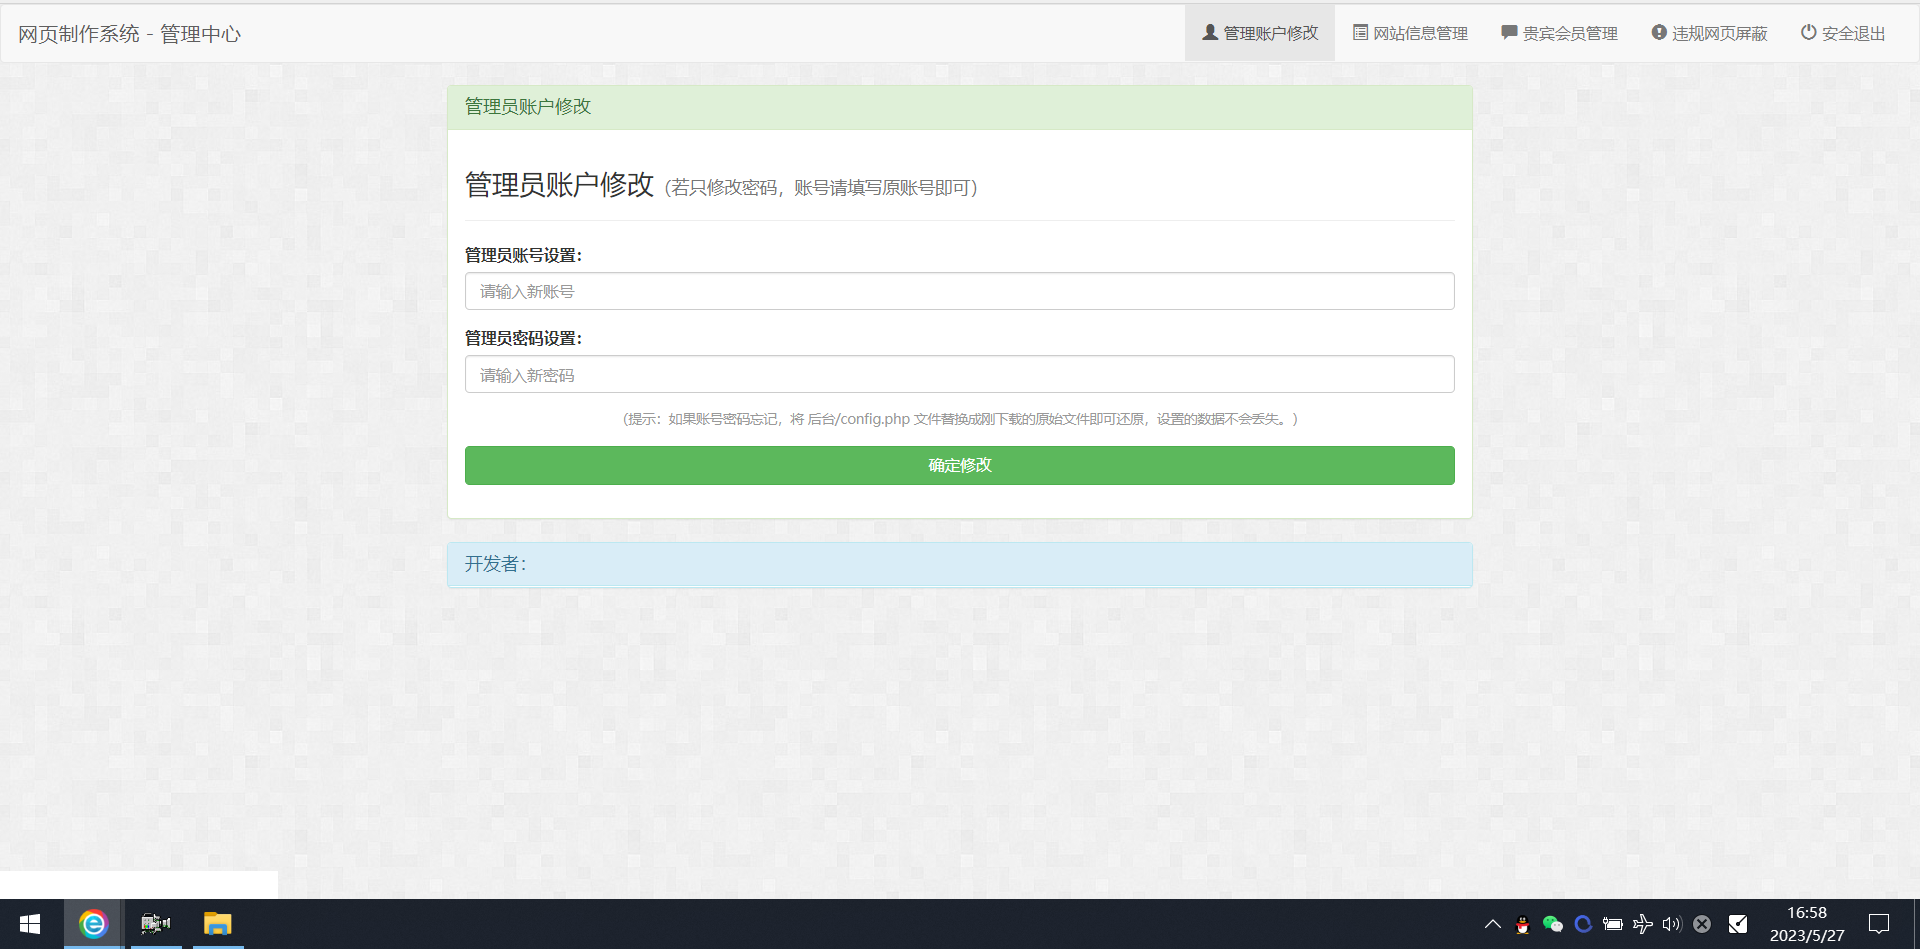1920x949 pixels.
Task: Click the user icon beside 管理账户修改
Action: (1210, 32)
